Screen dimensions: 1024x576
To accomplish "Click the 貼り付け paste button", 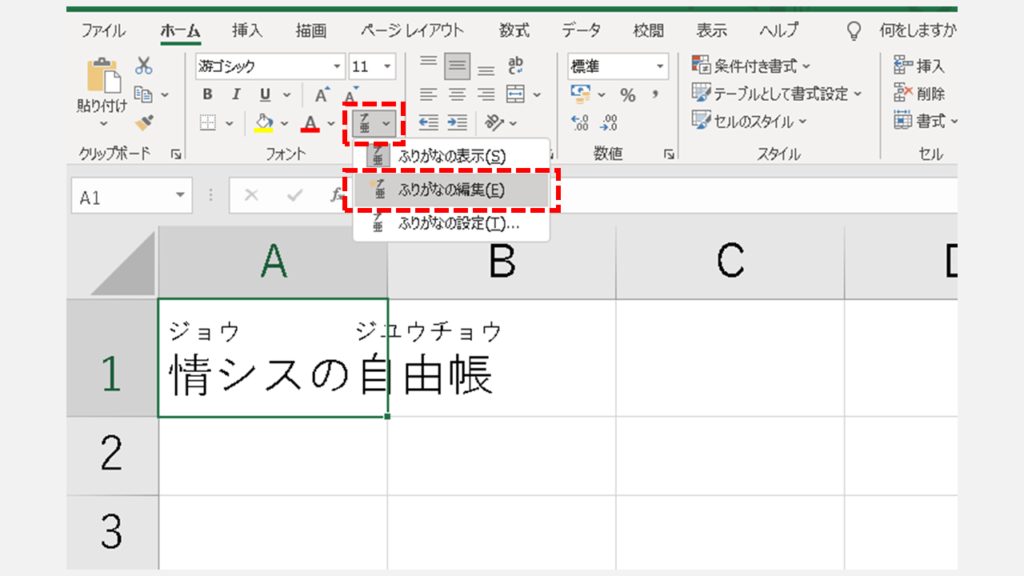I will point(102,90).
